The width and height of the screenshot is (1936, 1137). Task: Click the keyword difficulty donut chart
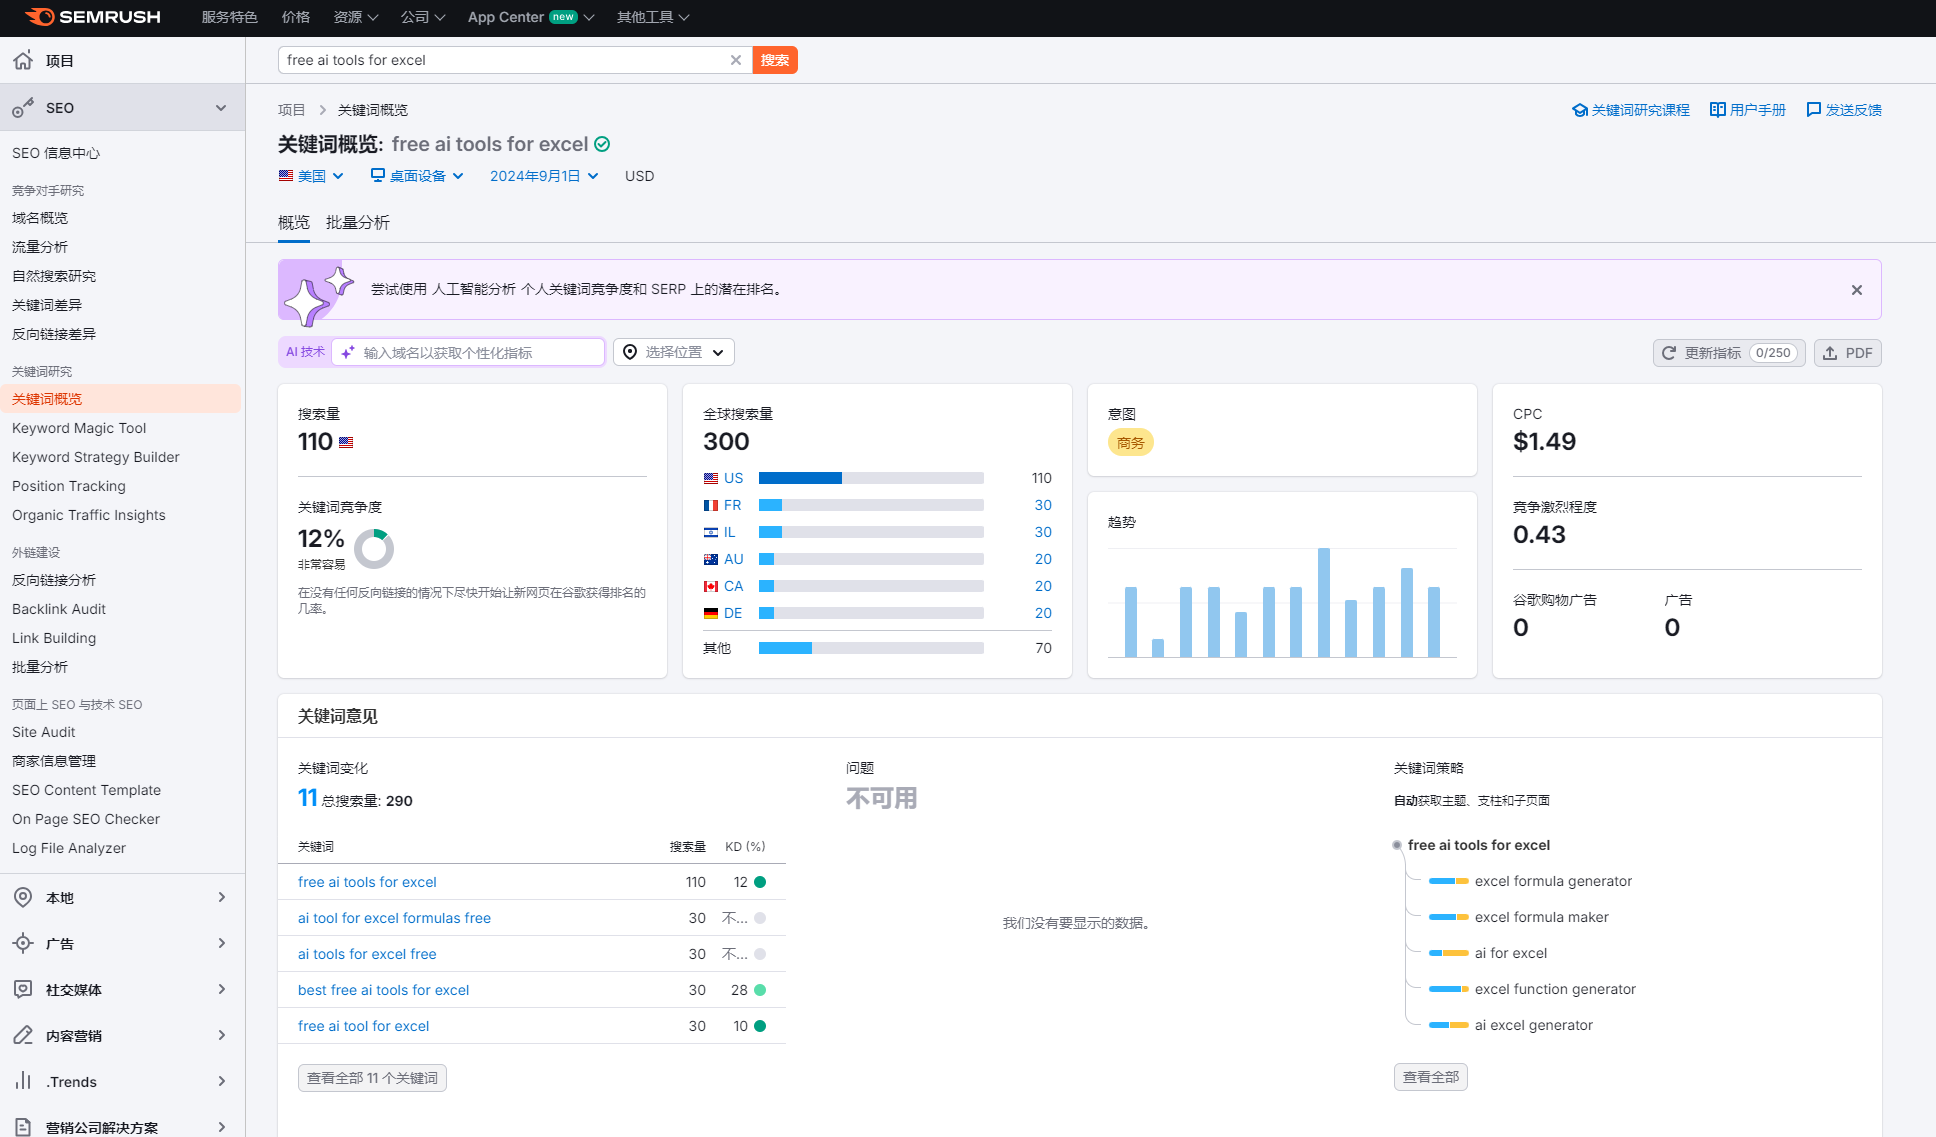374,548
